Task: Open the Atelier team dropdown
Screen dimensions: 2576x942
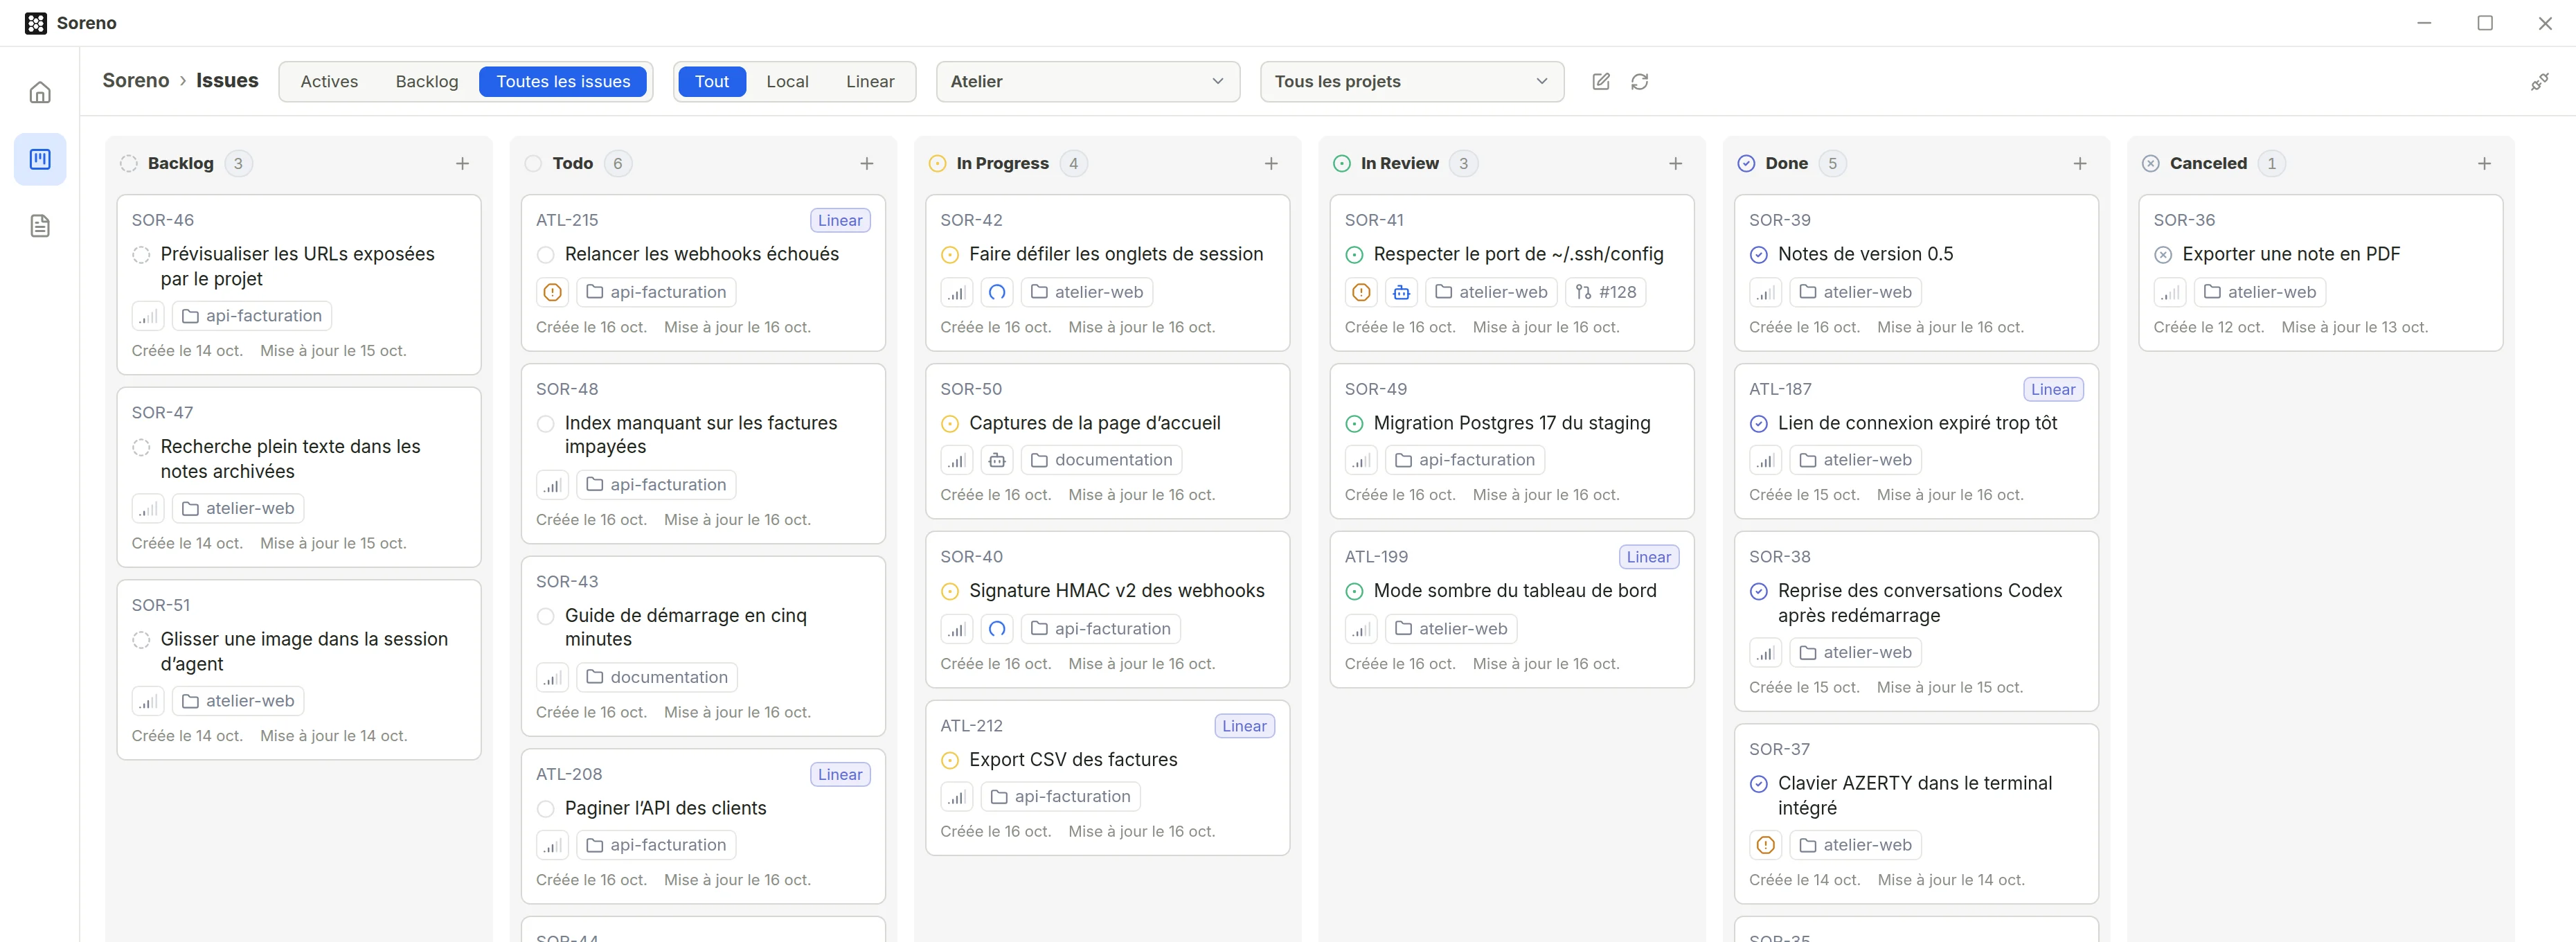Action: (1087, 81)
